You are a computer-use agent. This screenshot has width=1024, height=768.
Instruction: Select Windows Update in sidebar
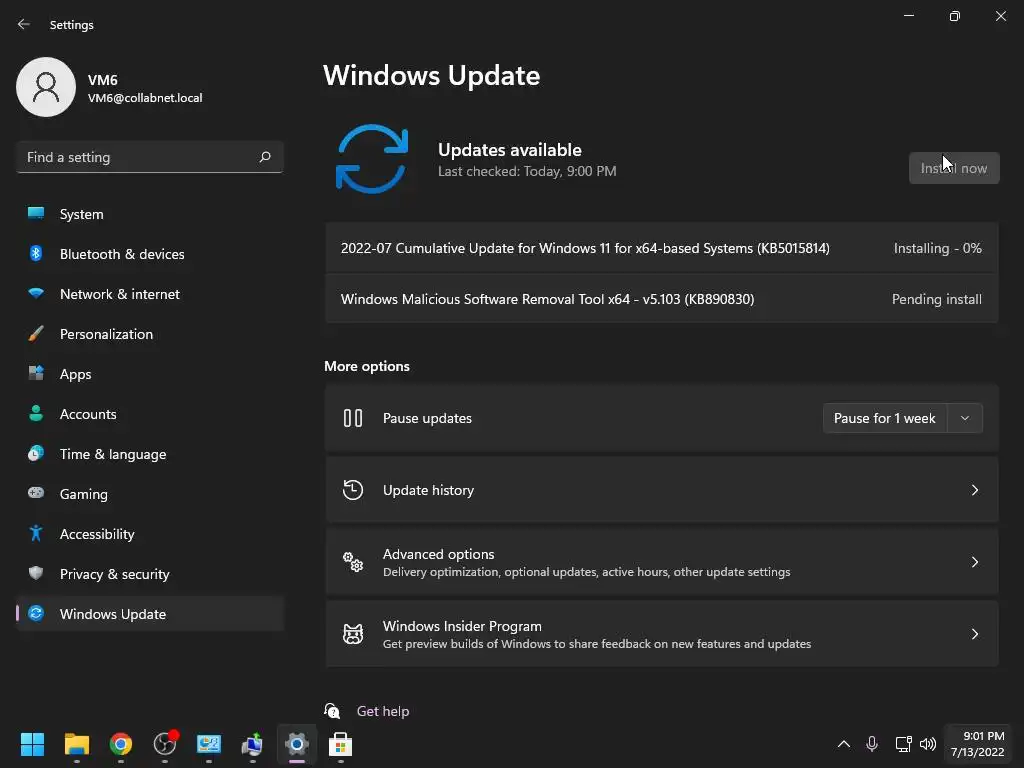(150, 614)
